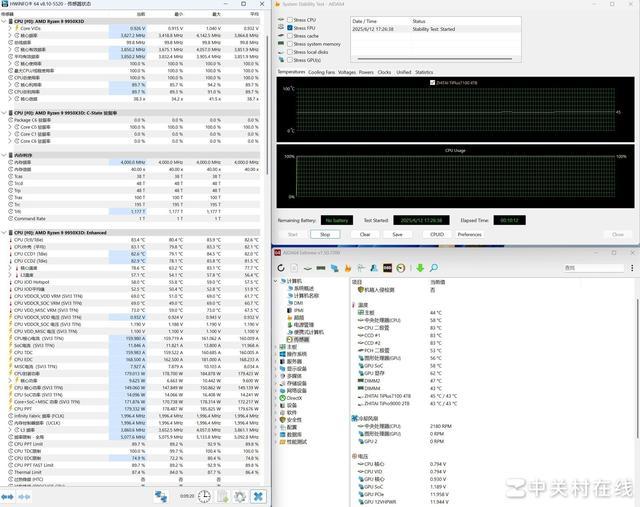Image resolution: width=640 pixels, height=507 pixels.
Task: Open HWiNFO sensor settings gear icon
Action: [240, 496]
